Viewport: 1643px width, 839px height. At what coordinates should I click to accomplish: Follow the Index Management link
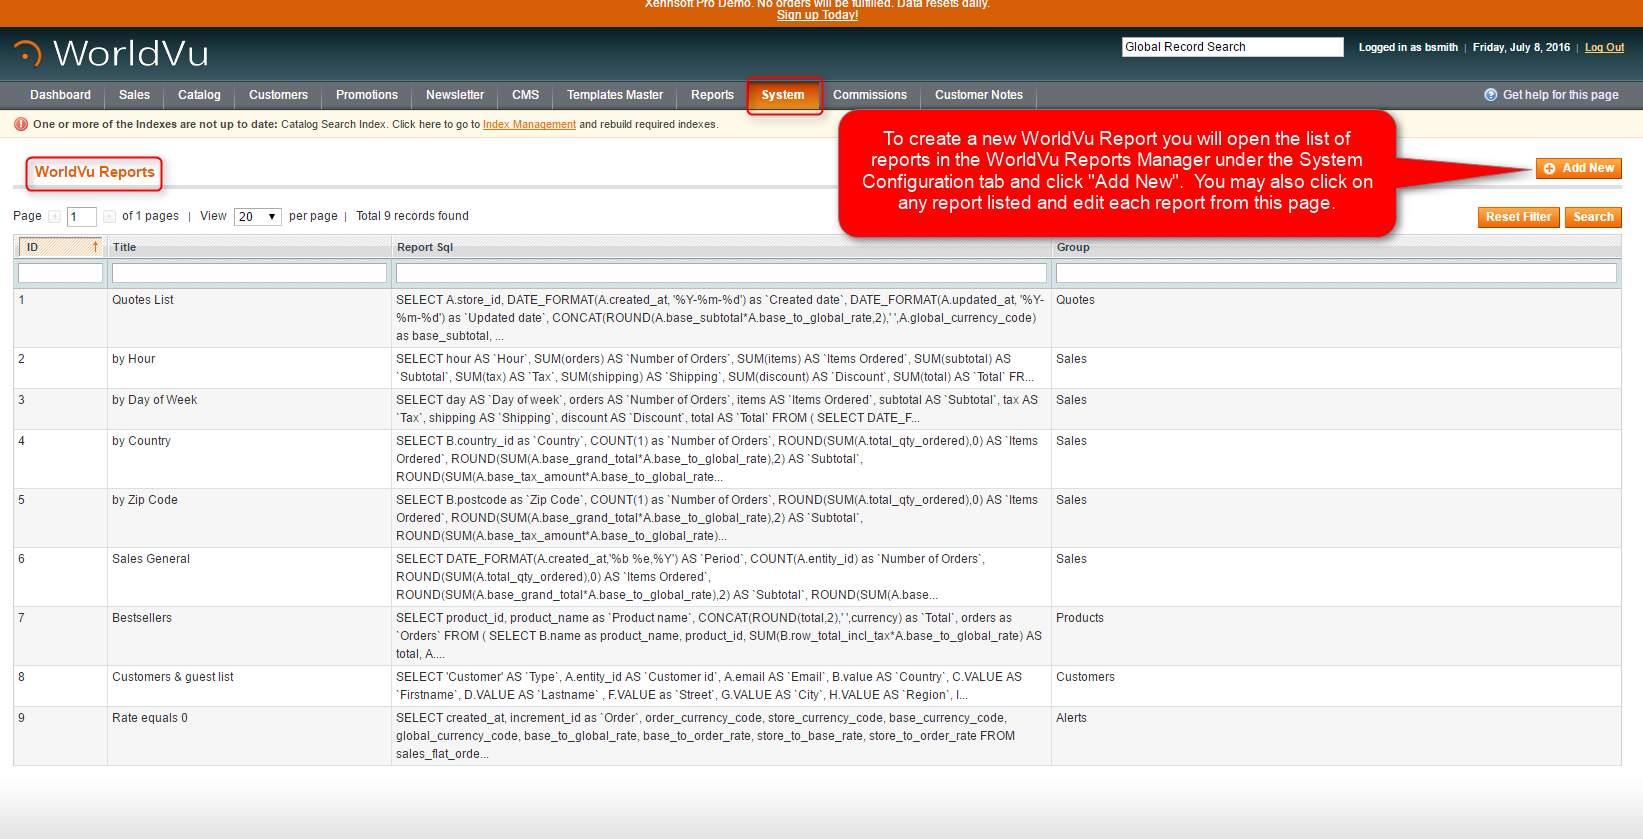[x=529, y=125]
